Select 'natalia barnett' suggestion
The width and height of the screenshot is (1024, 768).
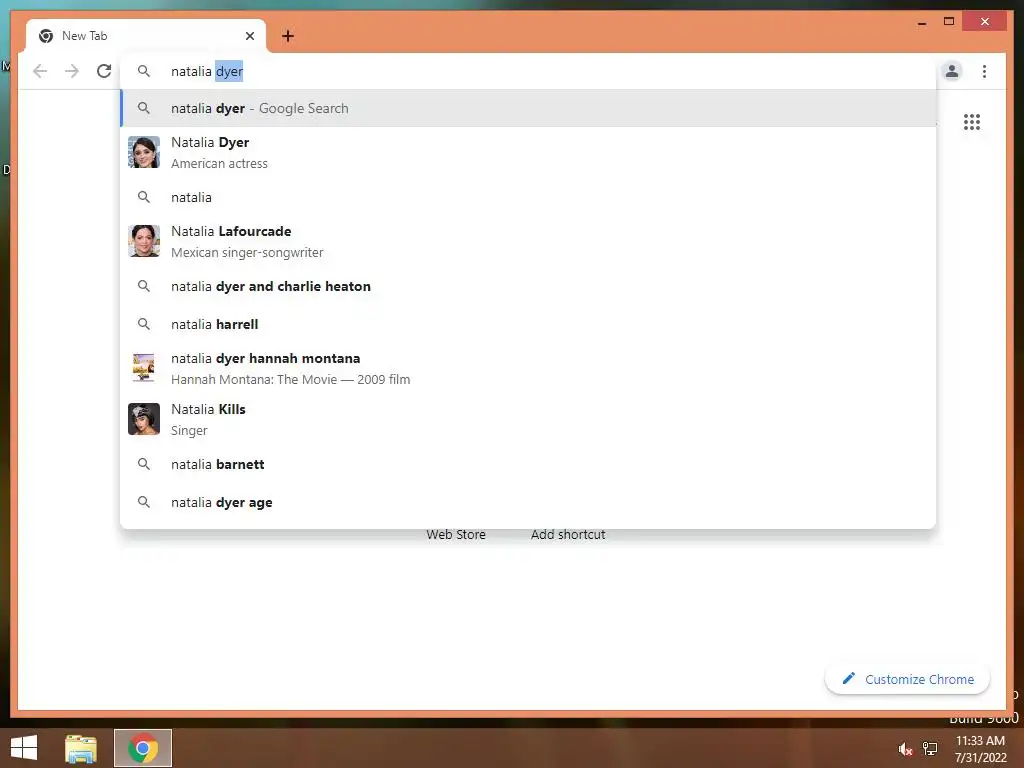528,464
